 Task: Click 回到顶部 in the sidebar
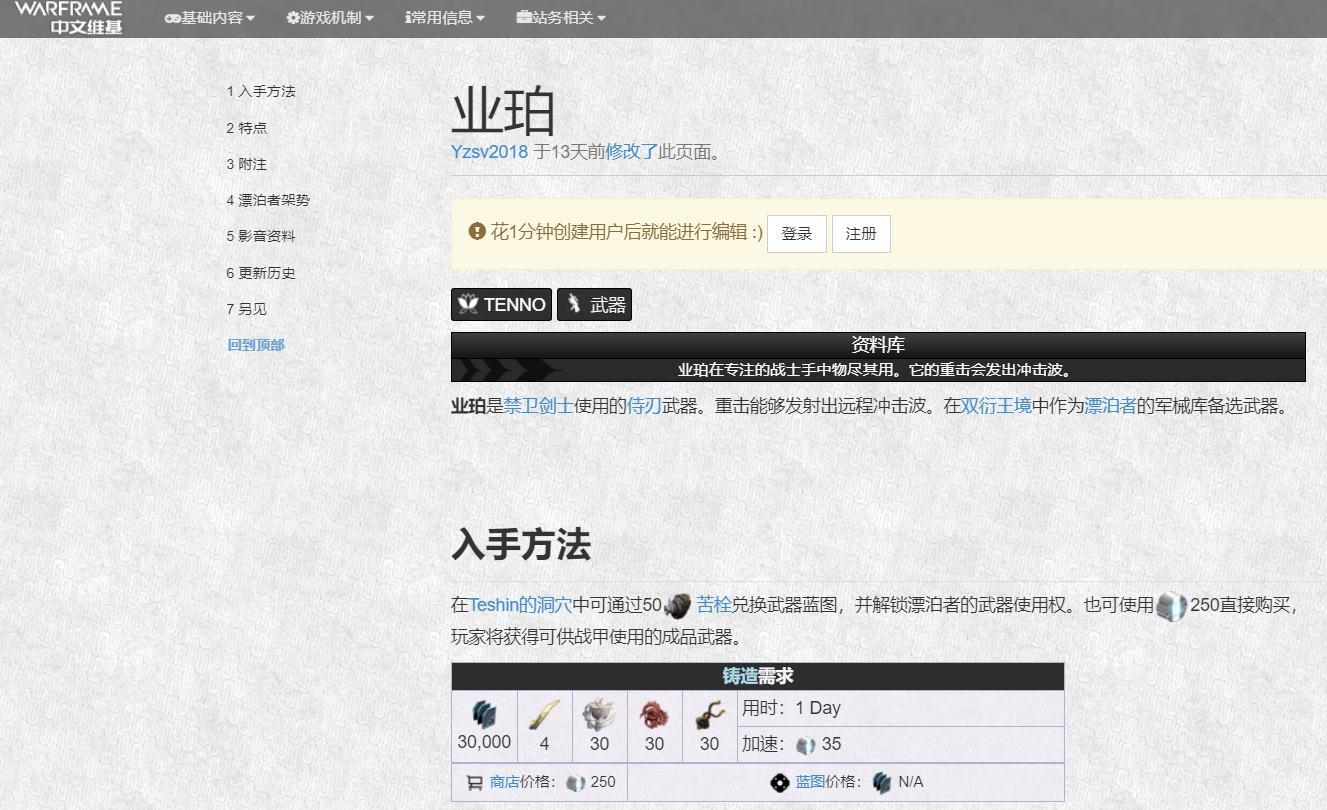coord(254,344)
